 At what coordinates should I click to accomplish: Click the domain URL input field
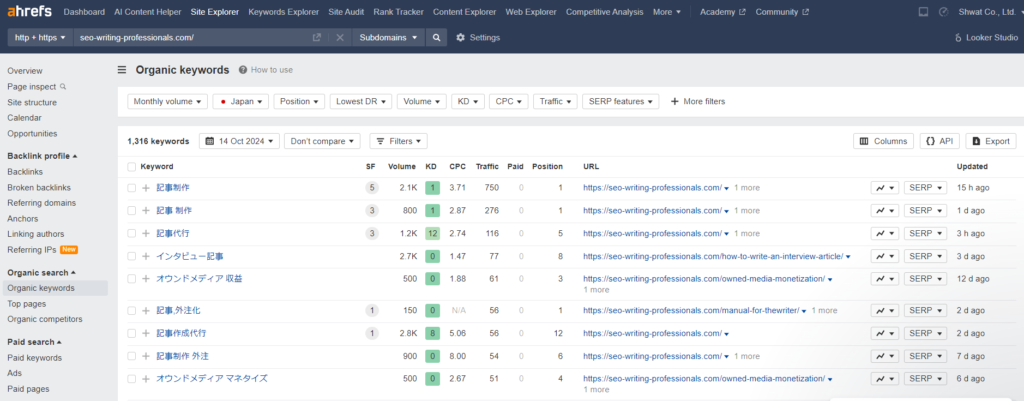(x=190, y=37)
